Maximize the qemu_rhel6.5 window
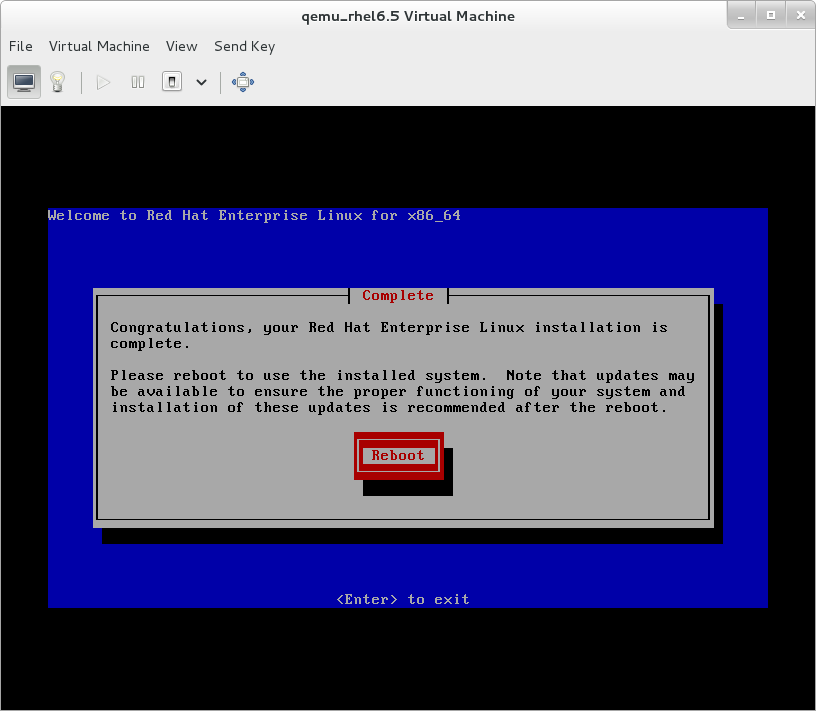Image resolution: width=816 pixels, height=711 pixels. (771, 16)
